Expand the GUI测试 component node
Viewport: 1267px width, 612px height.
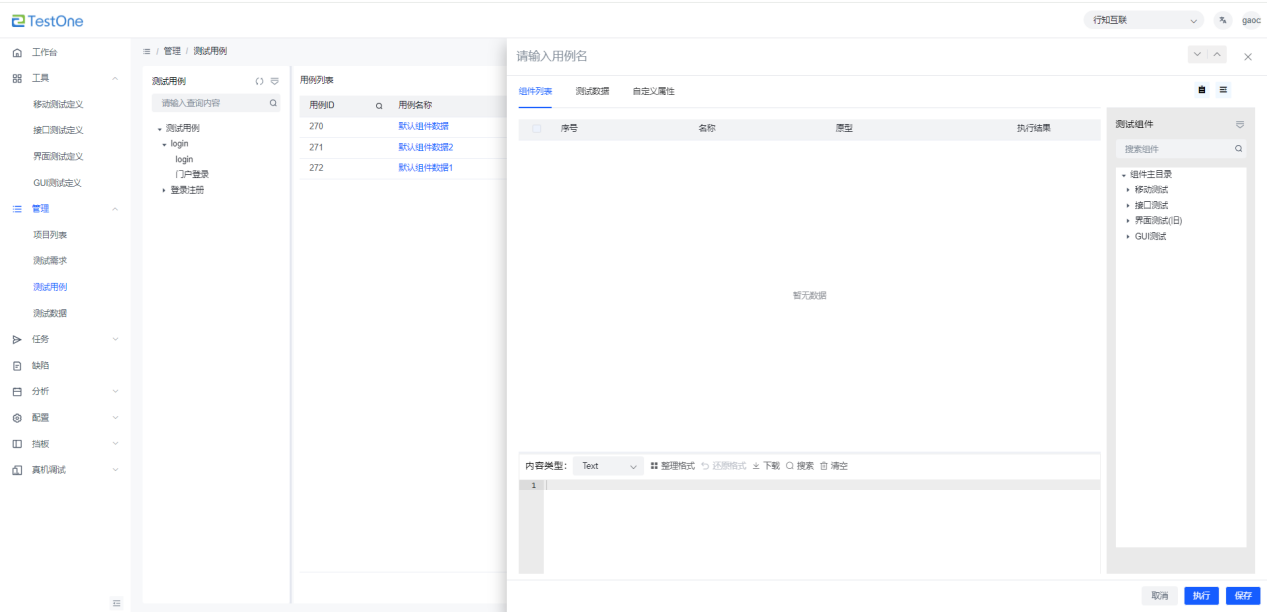[1128, 237]
